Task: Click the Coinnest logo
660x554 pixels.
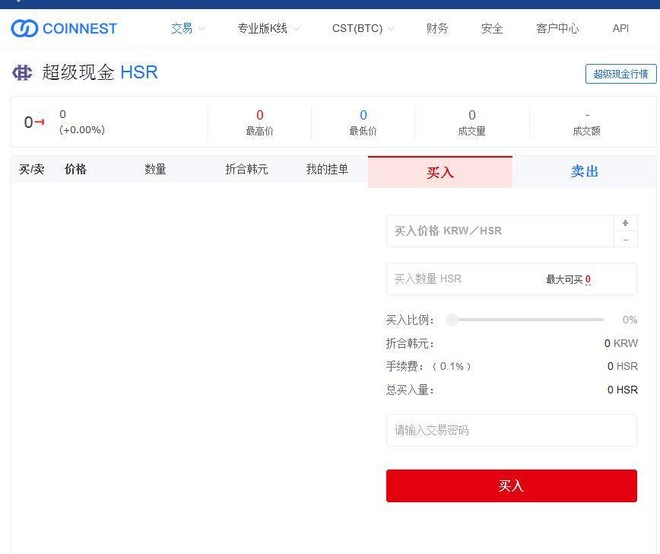Action: 64,28
